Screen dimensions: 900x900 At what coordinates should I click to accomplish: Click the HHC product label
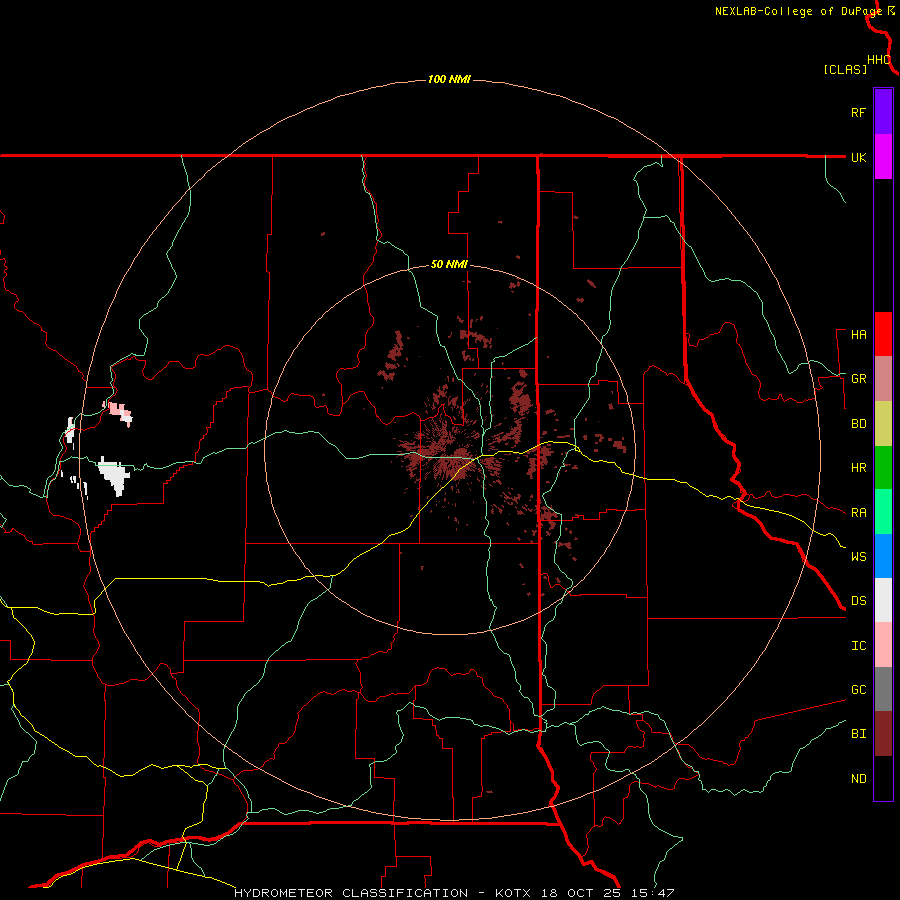coord(878,60)
